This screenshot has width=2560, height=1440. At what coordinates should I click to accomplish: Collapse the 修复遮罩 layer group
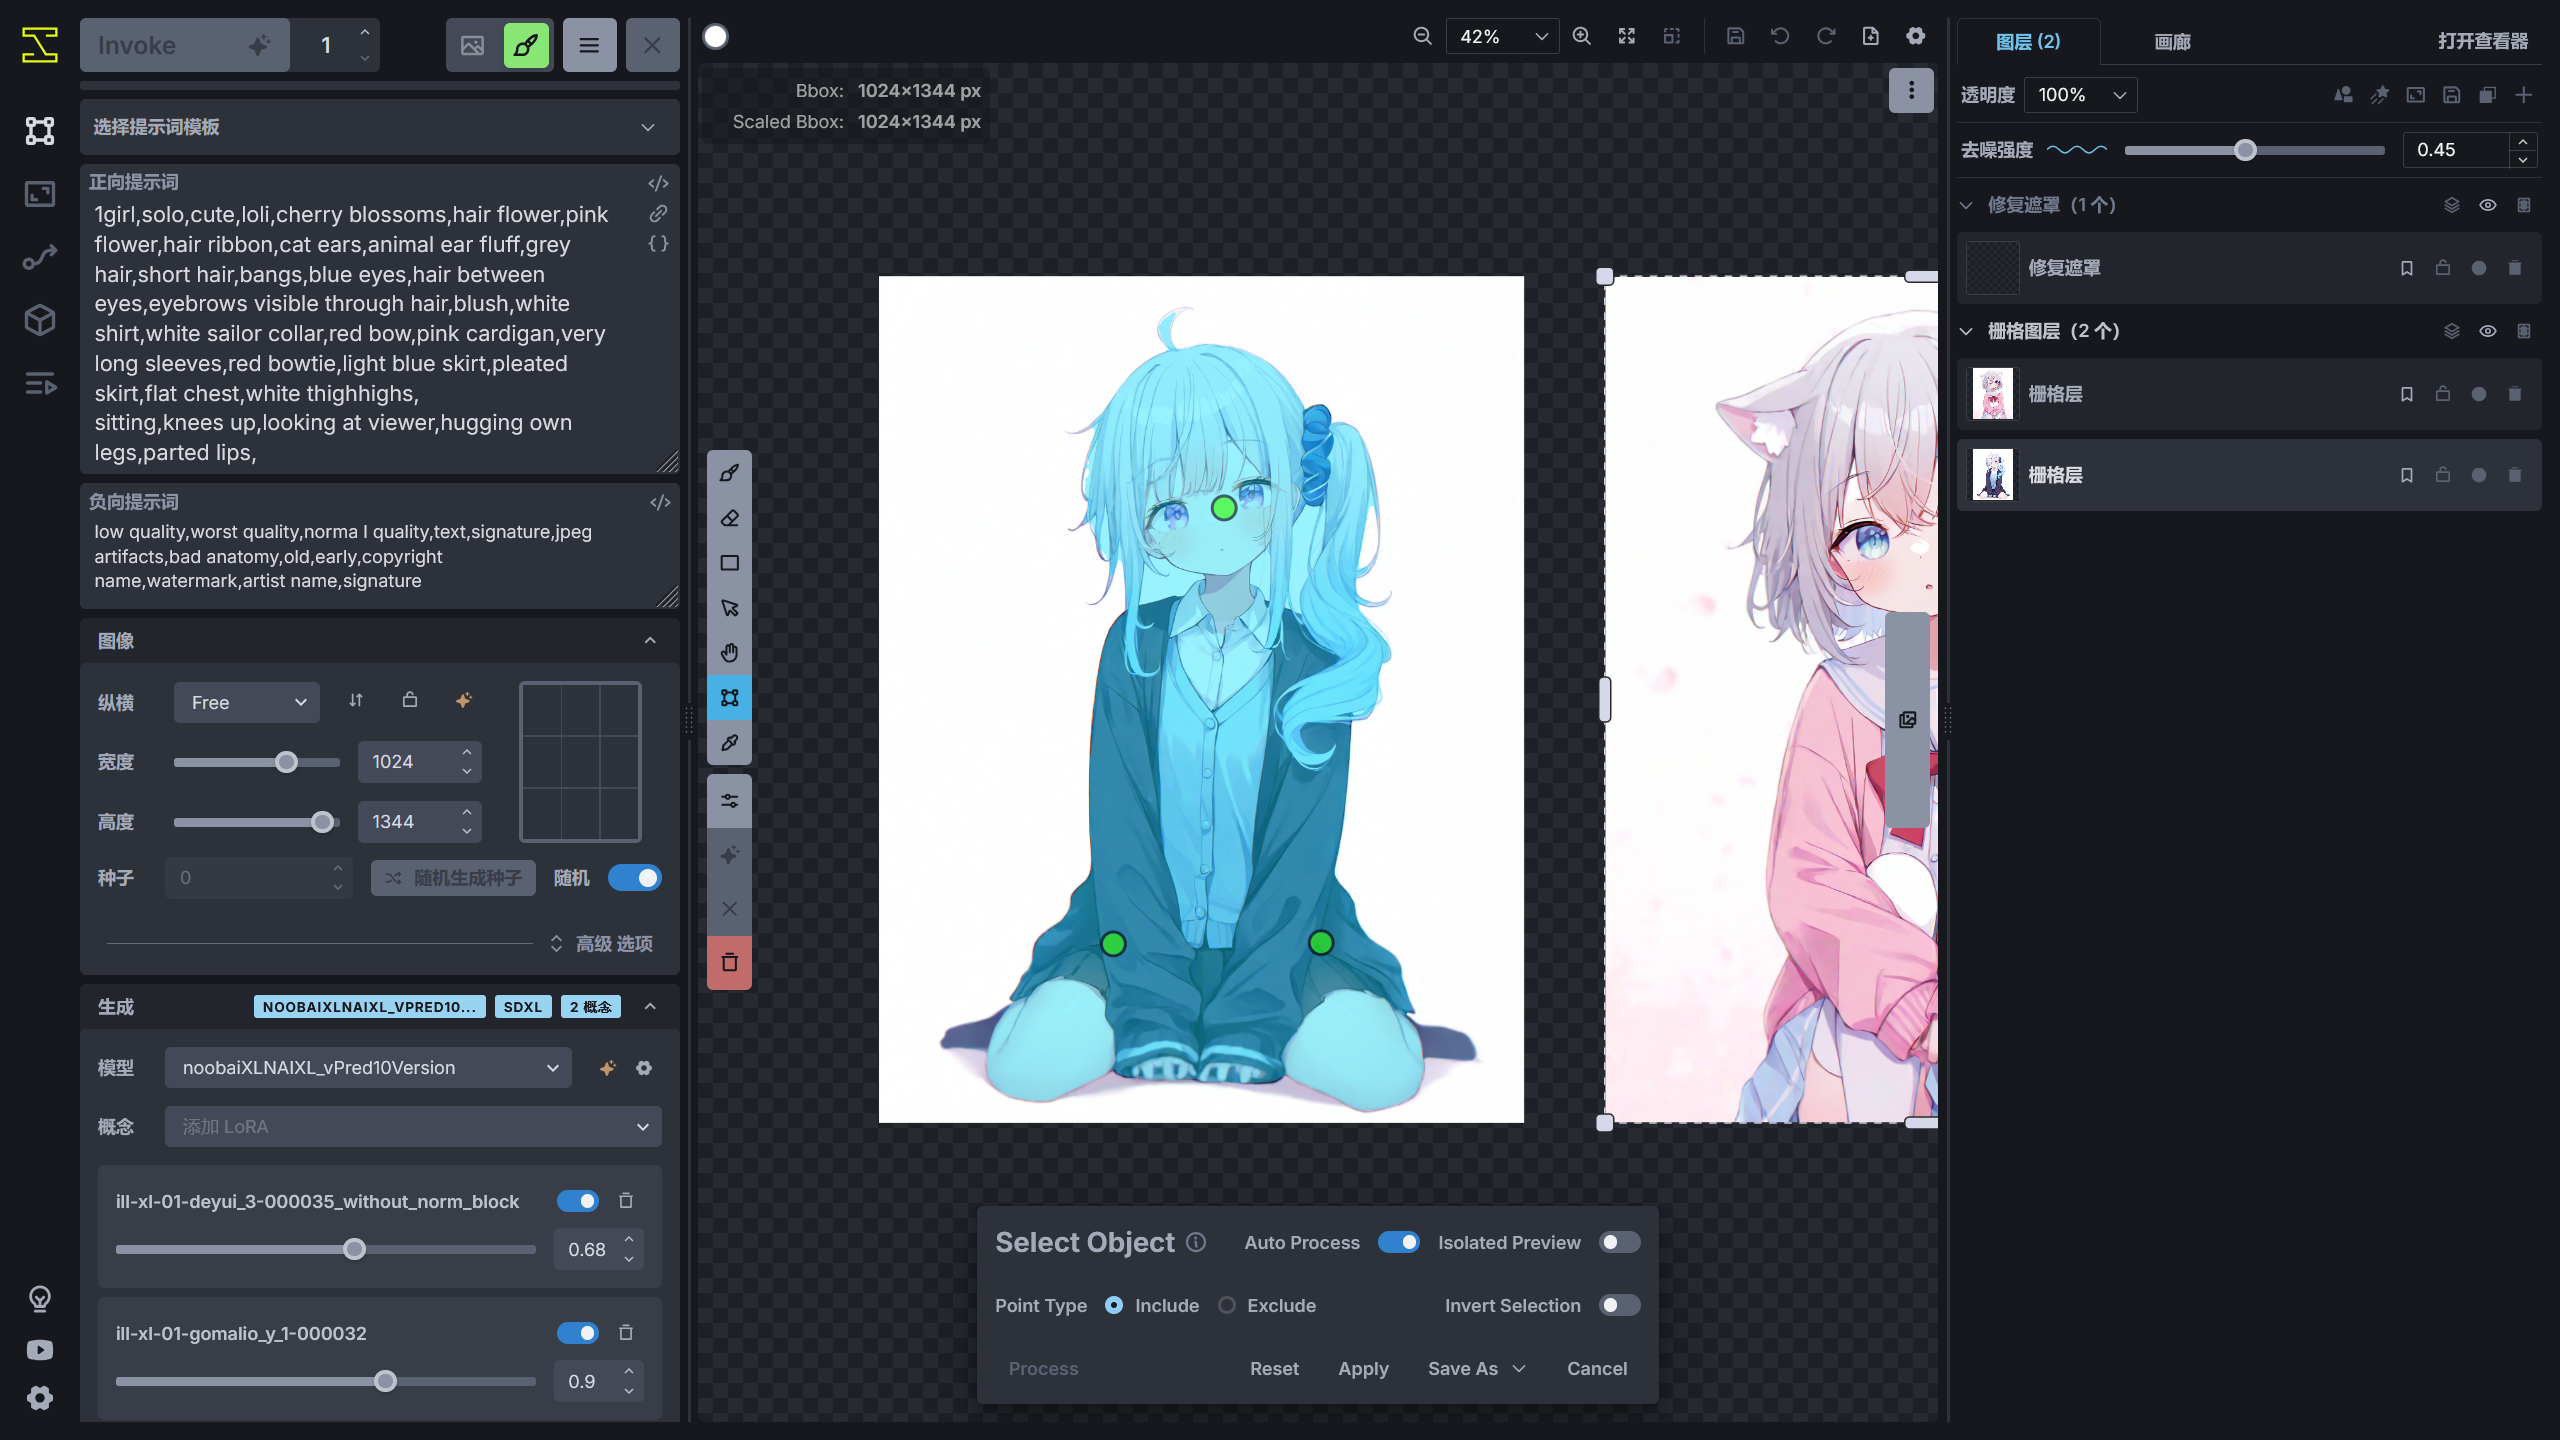click(x=1966, y=204)
